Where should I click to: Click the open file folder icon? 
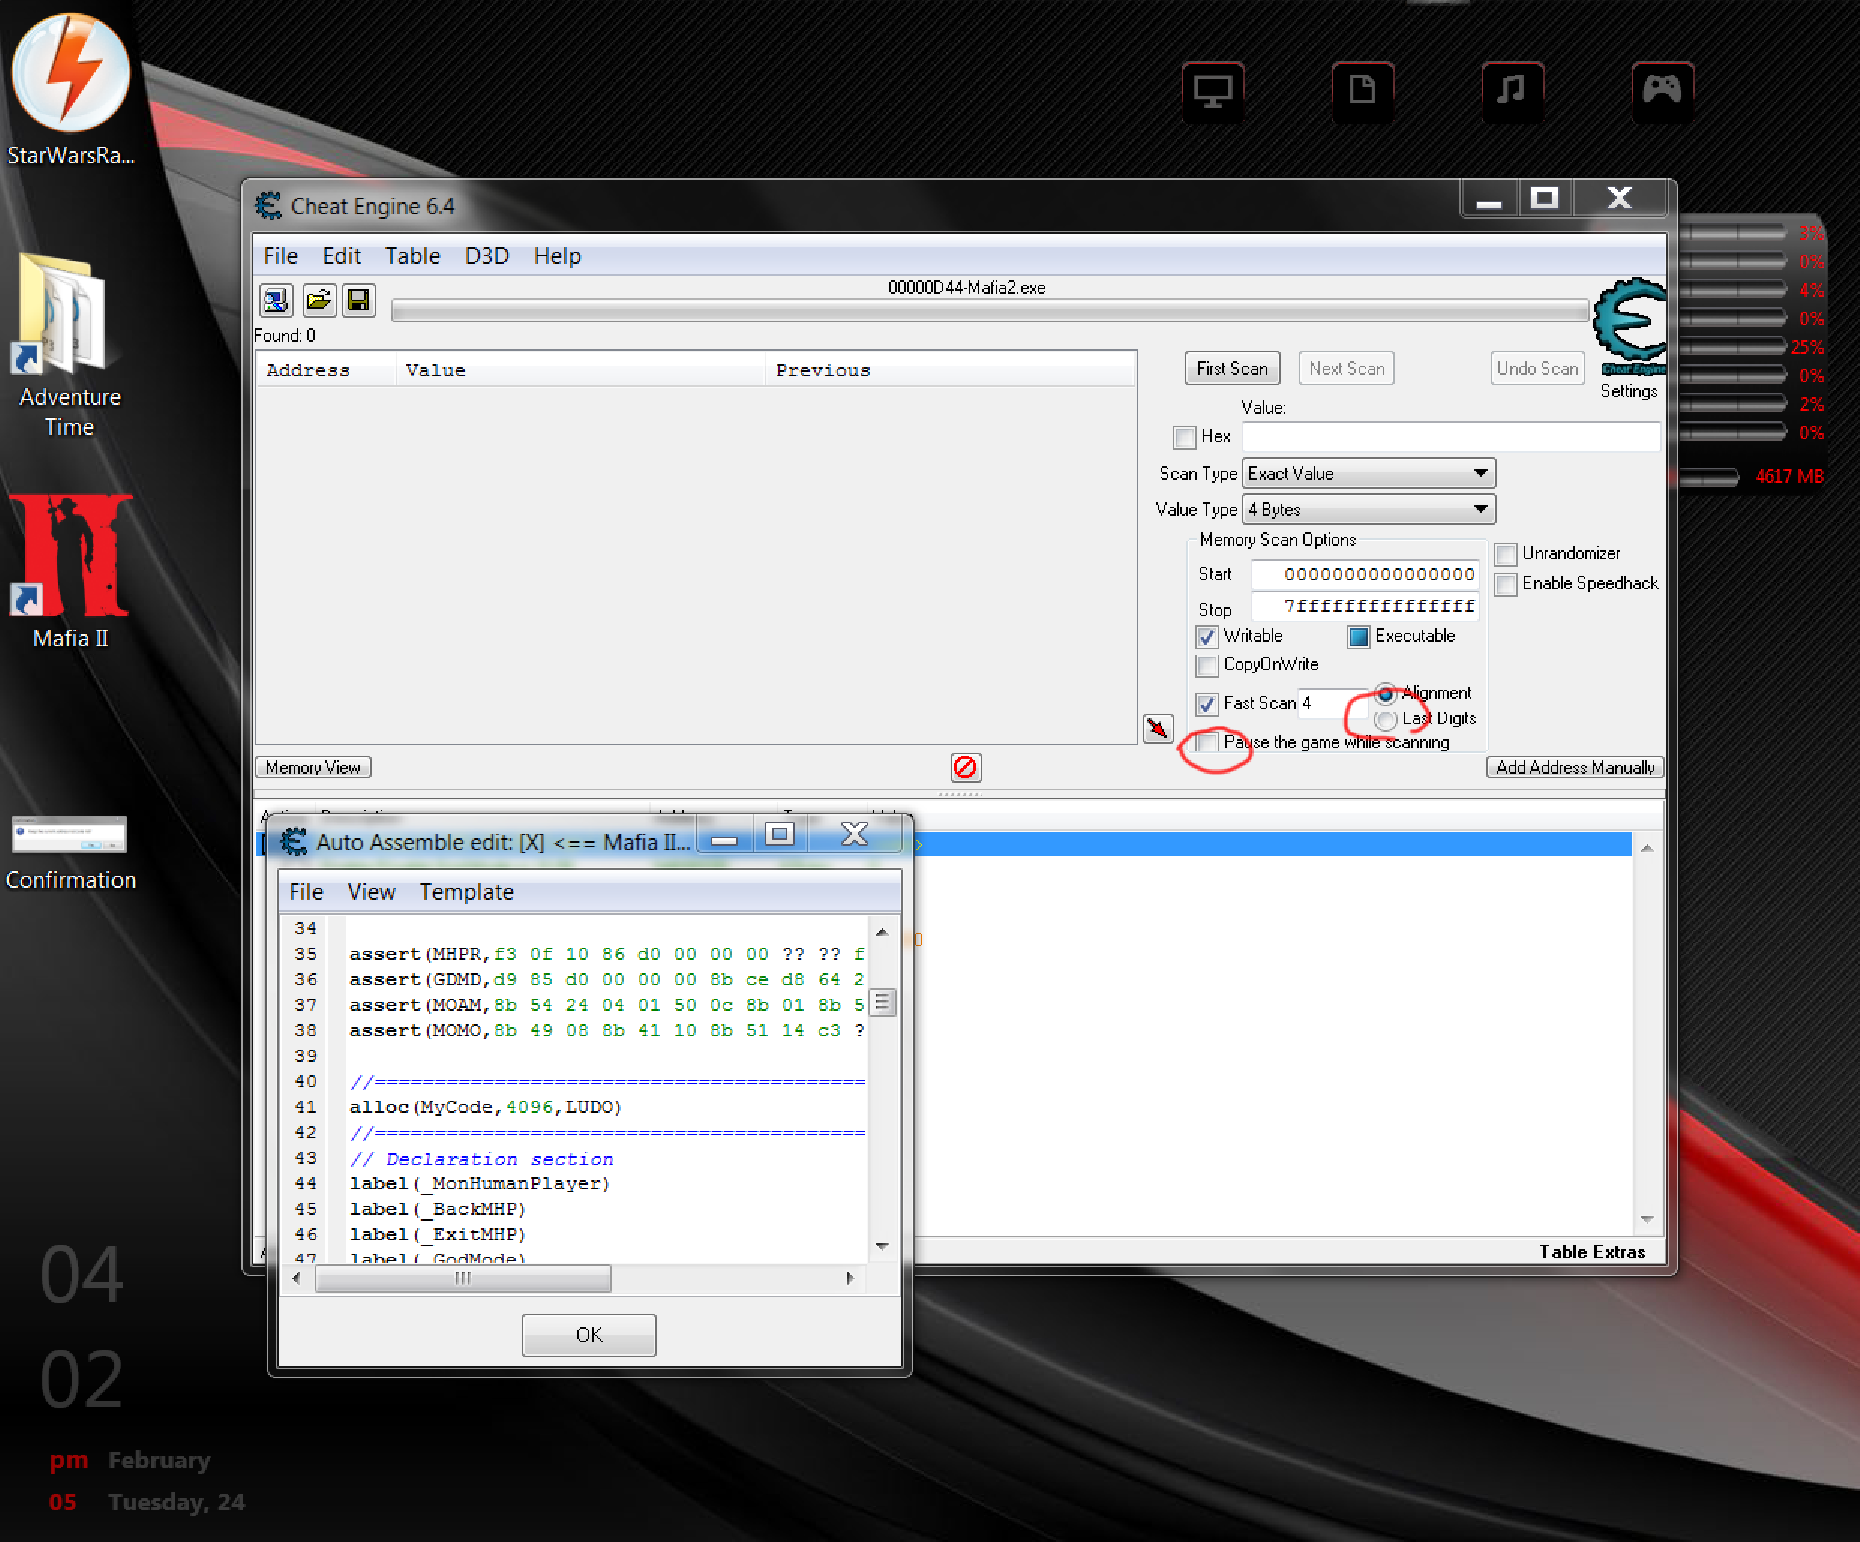coord(318,300)
